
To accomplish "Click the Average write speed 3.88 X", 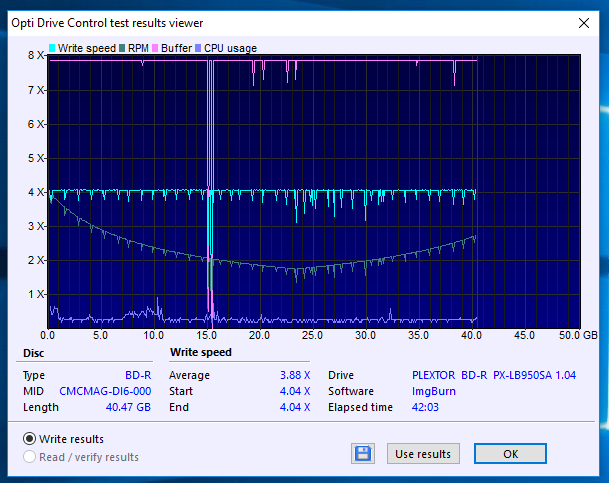I will (295, 375).
